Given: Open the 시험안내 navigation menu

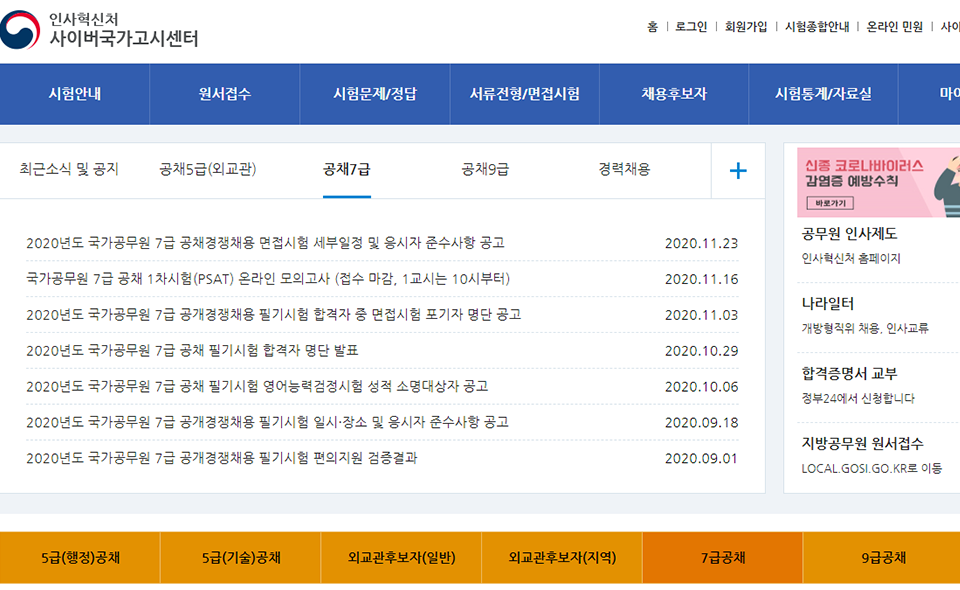Looking at the screenshot, I should (x=74, y=94).
